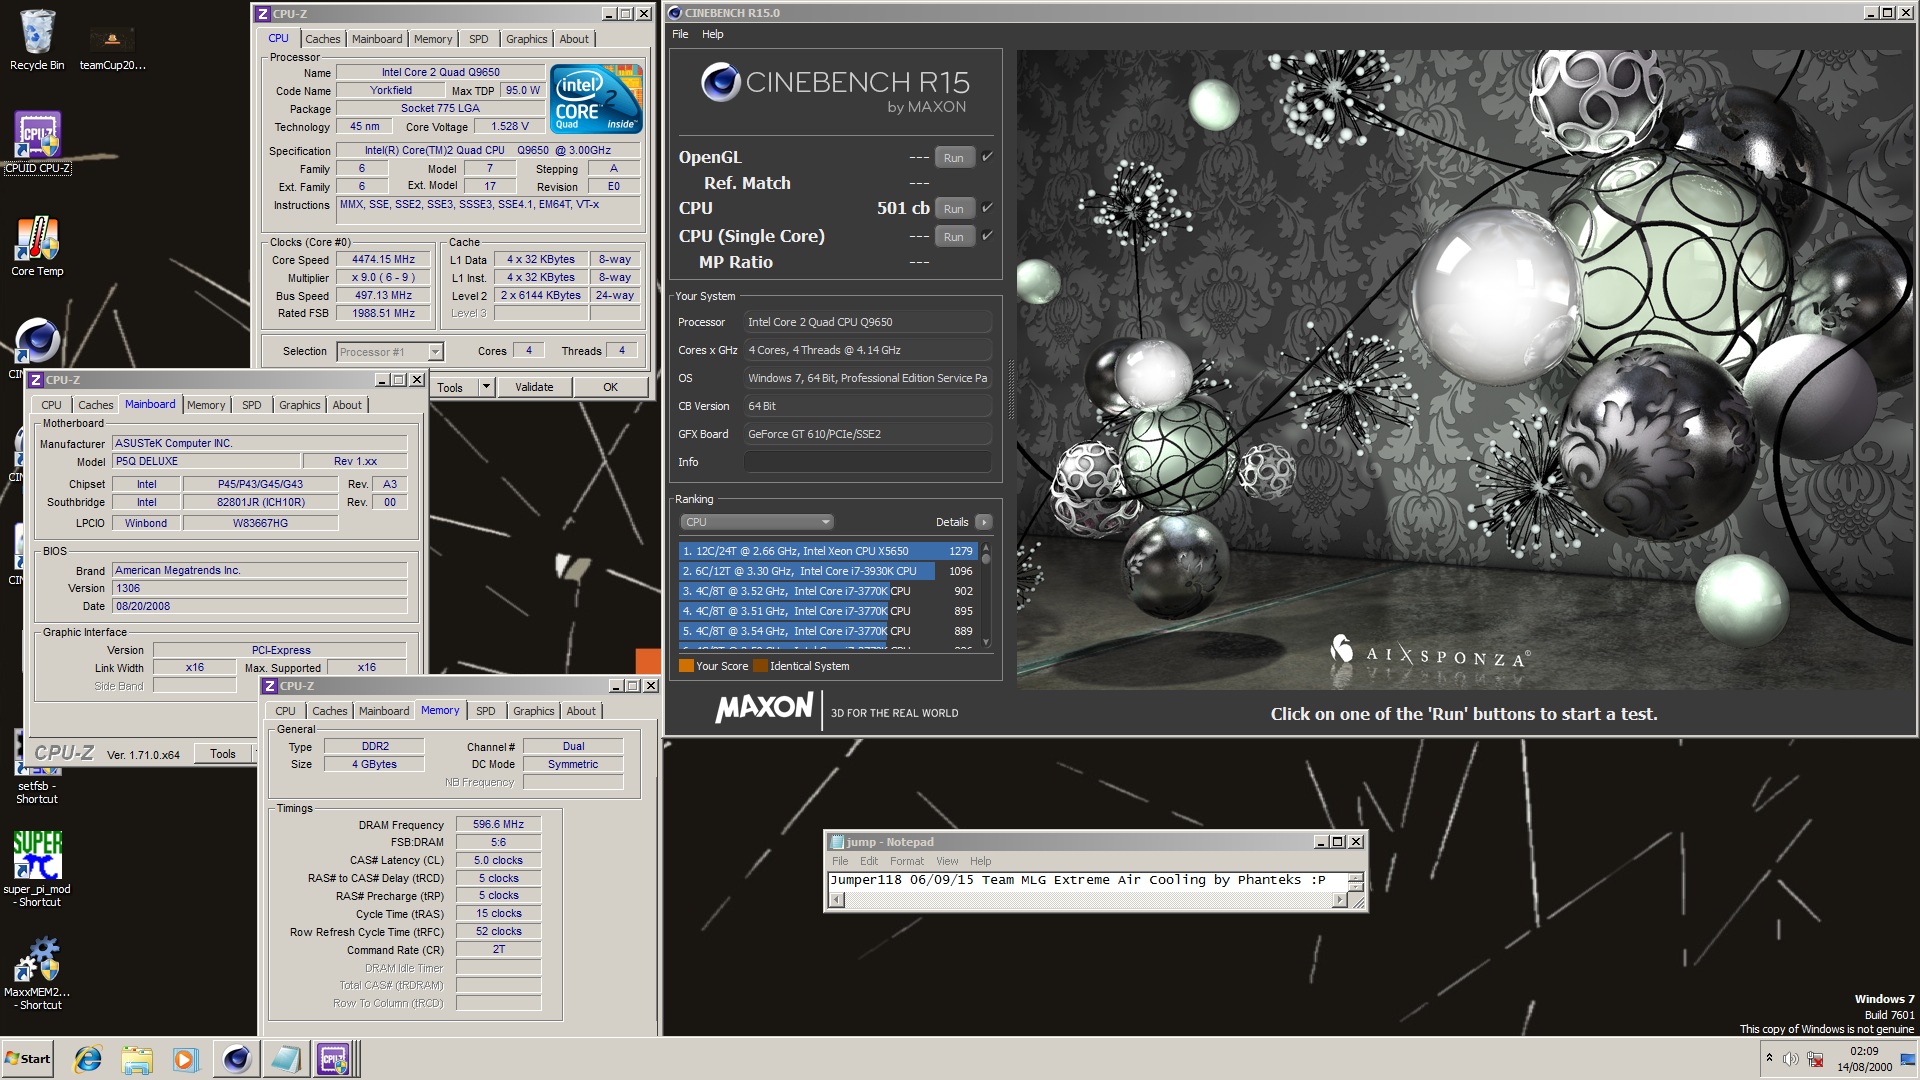
Task: Launch the super_pi_mod shortcut icon
Action: [37, 868]
